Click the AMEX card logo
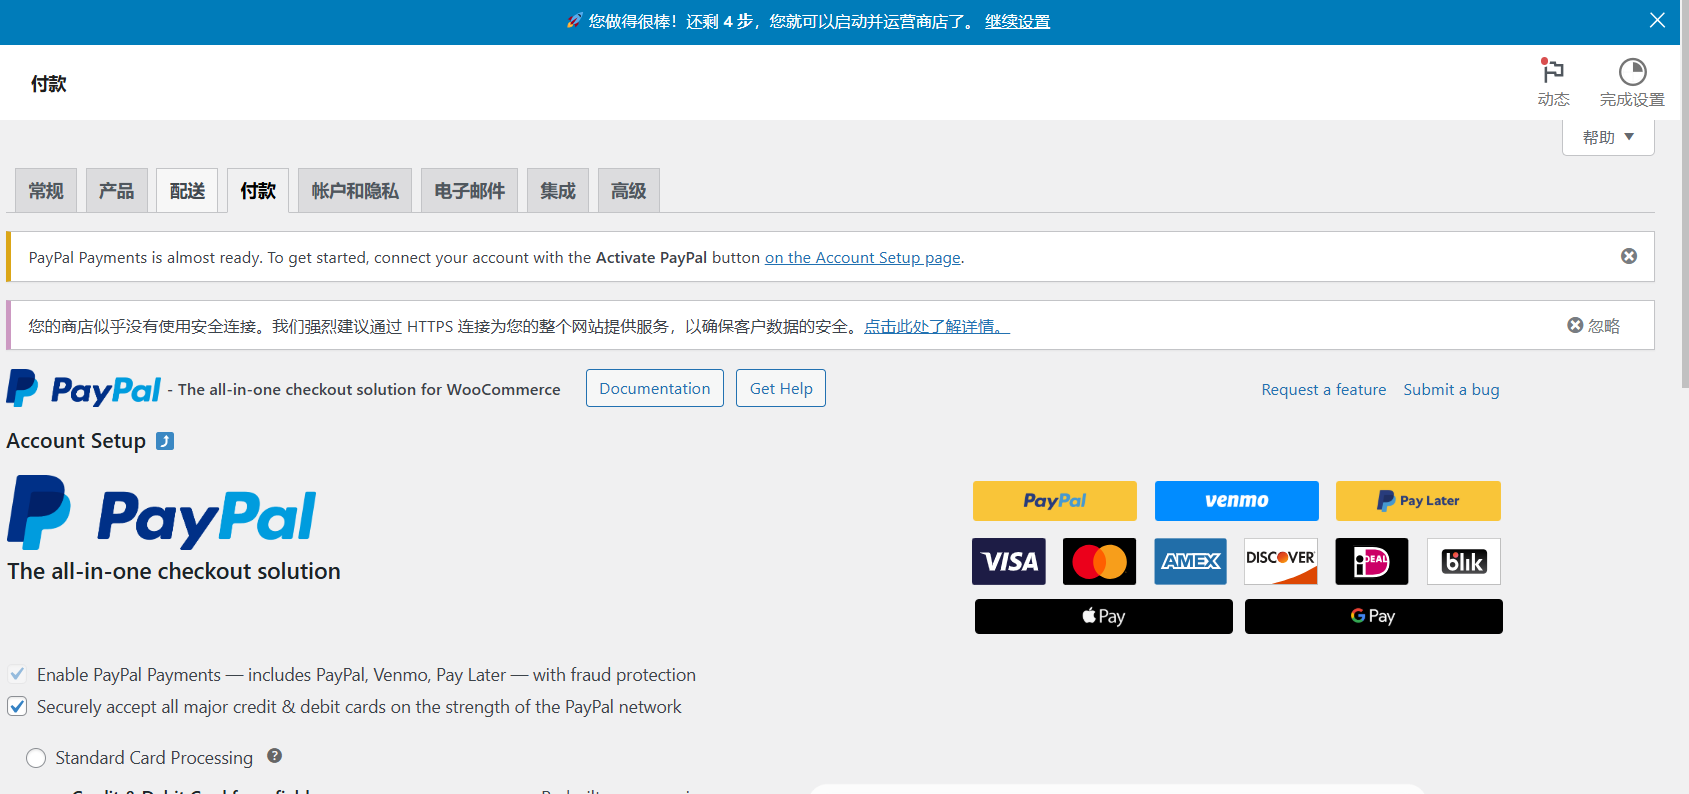 (x=1191, y=561)
